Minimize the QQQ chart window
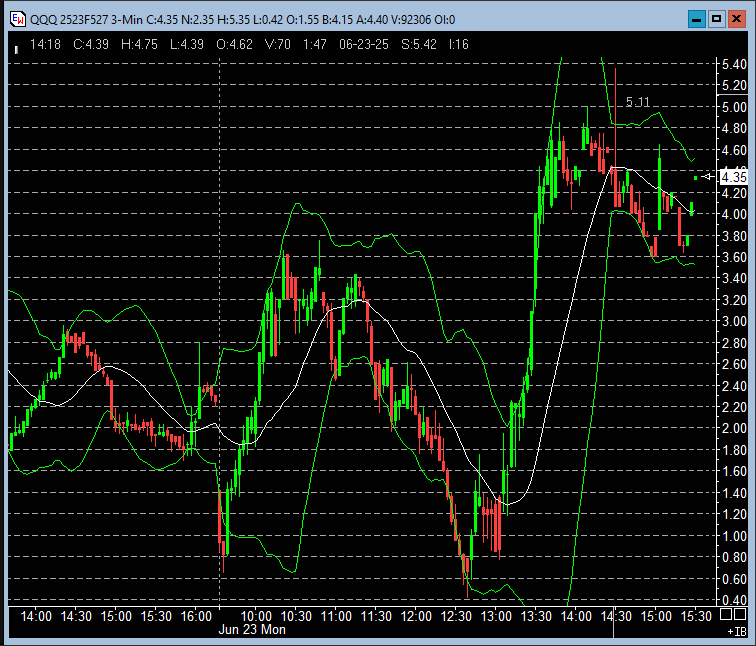 click(x=697, y=19)
